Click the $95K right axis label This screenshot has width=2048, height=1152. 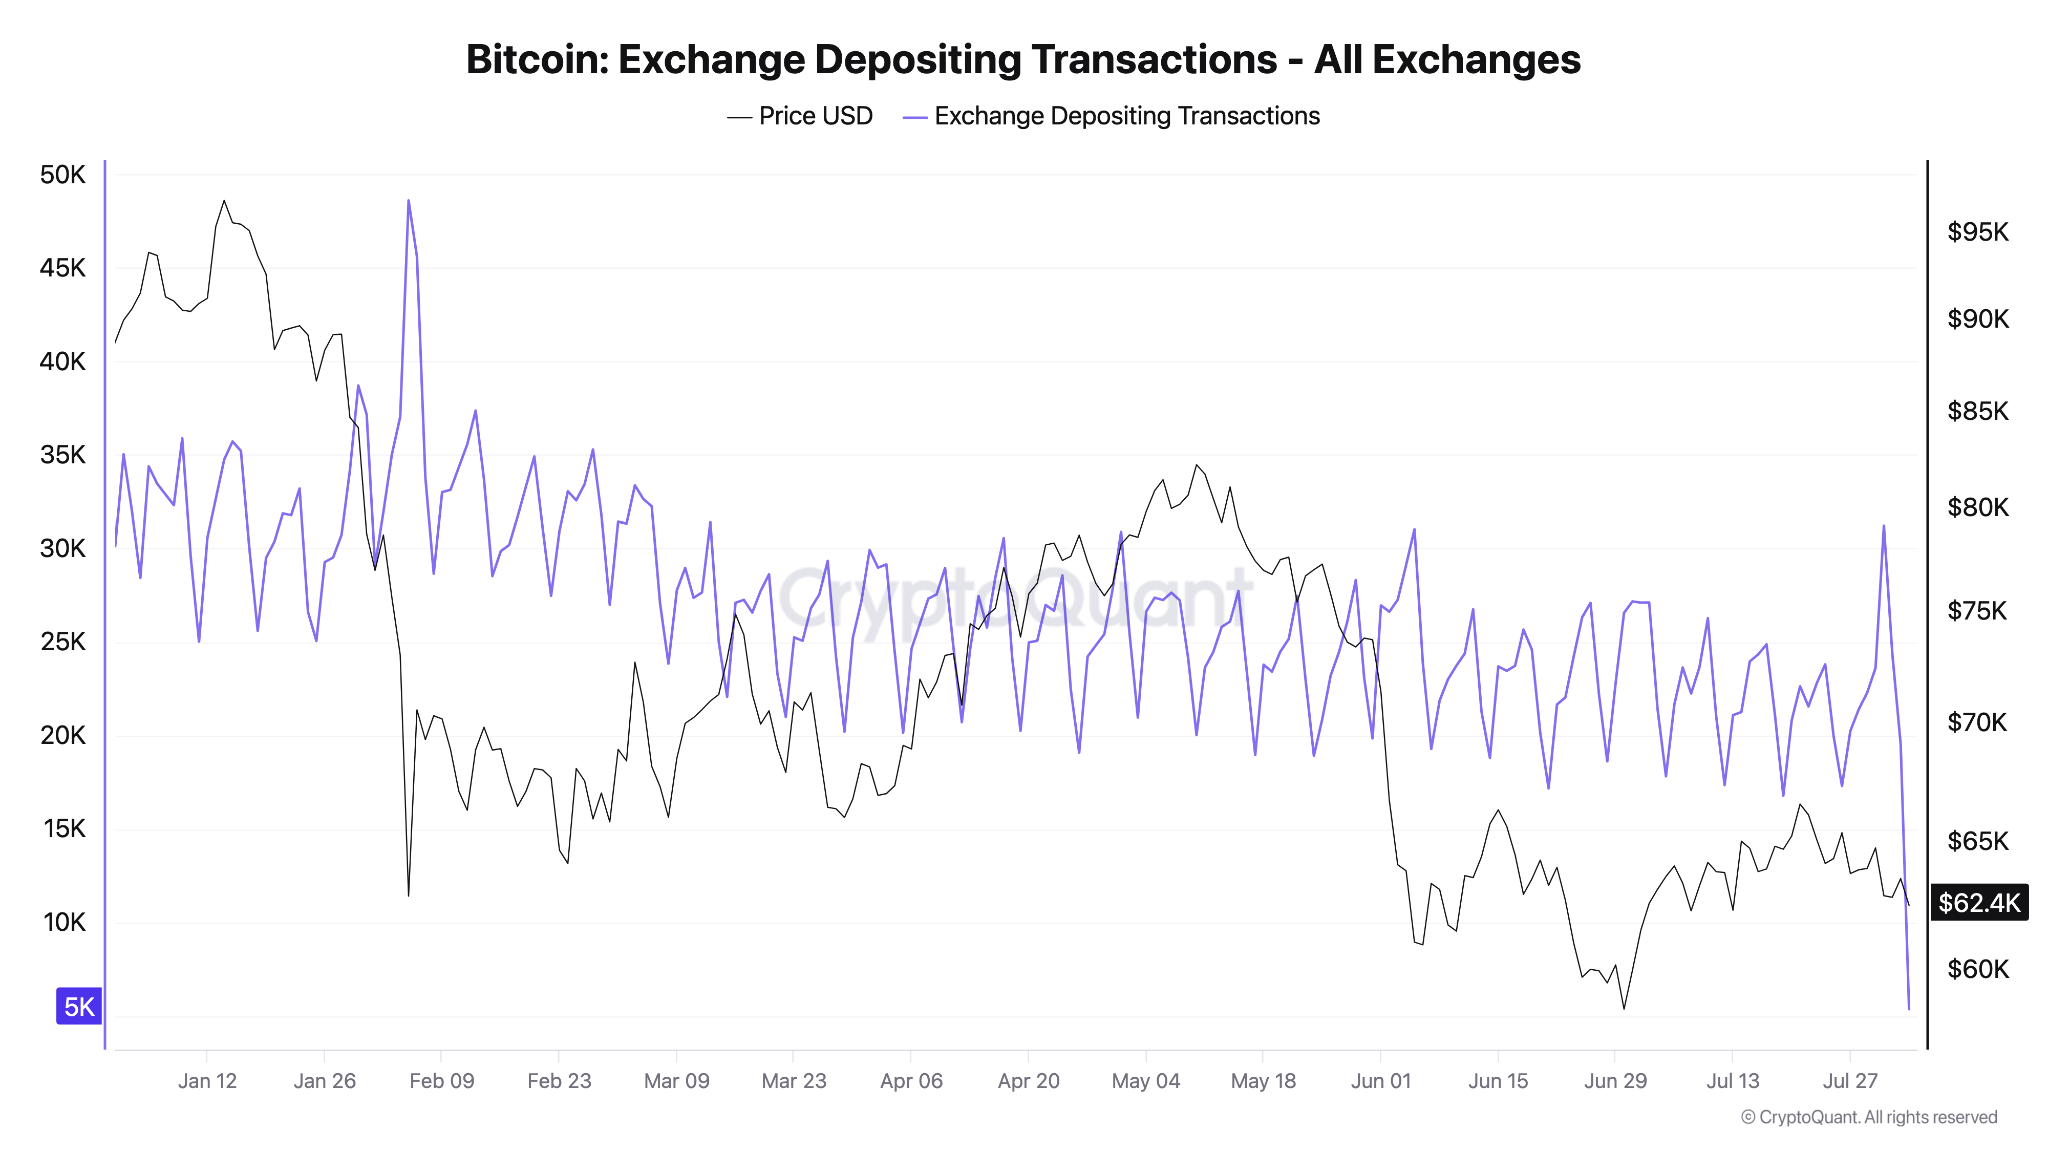[1978, 232]
